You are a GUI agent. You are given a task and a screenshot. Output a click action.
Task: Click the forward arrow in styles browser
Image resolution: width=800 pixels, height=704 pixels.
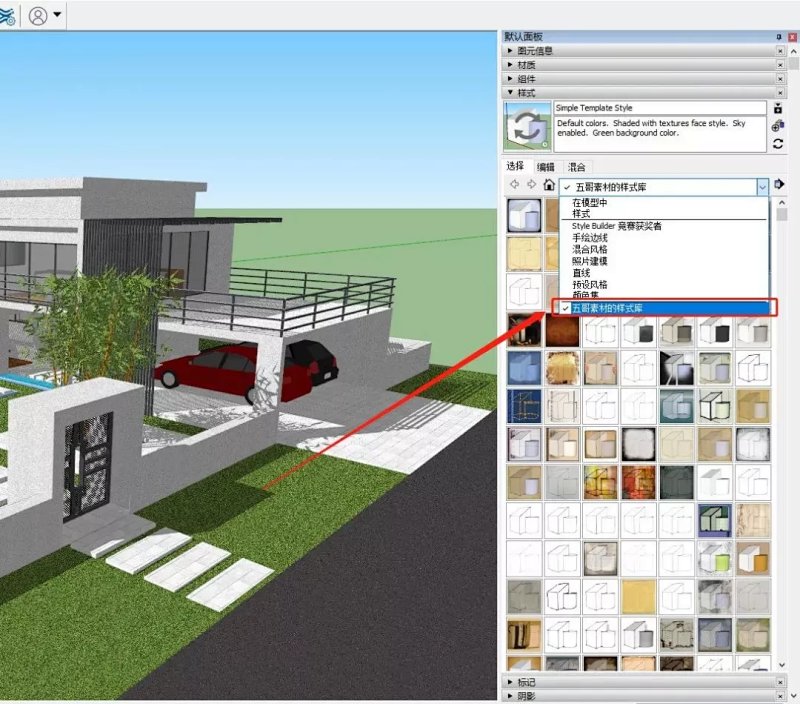531,184
